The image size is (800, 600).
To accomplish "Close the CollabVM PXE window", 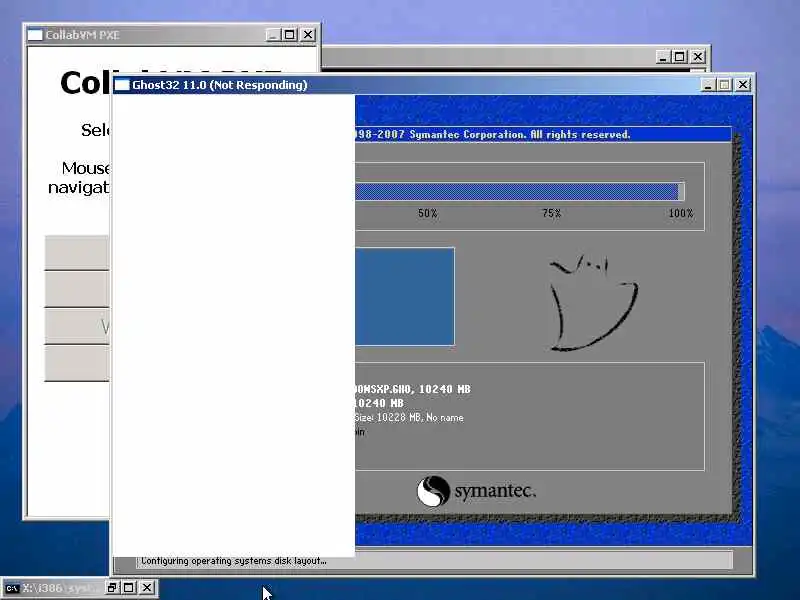I will [308, 35].
